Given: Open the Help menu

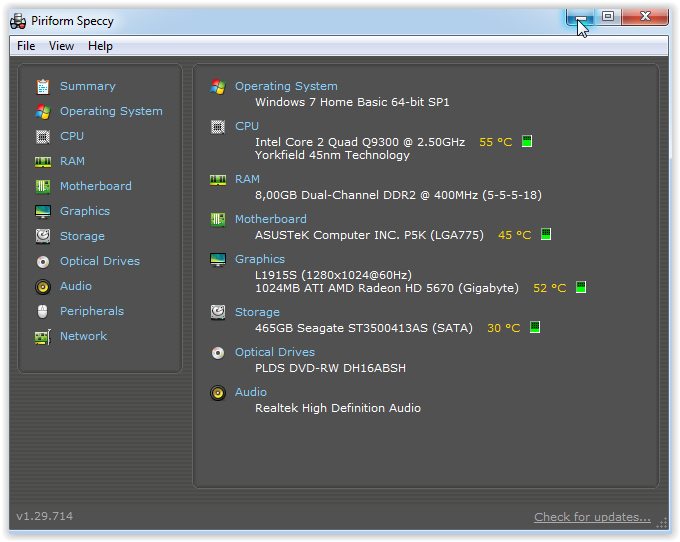Looking at the screenshot, I should 100,46.
